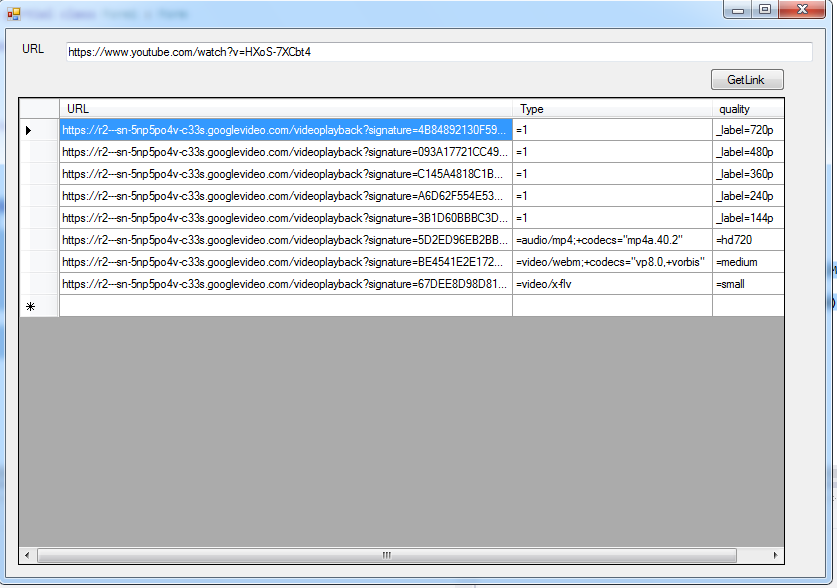Select the video/webm vp8.0 Type cell
837x588 pixels.
(612, 262)
